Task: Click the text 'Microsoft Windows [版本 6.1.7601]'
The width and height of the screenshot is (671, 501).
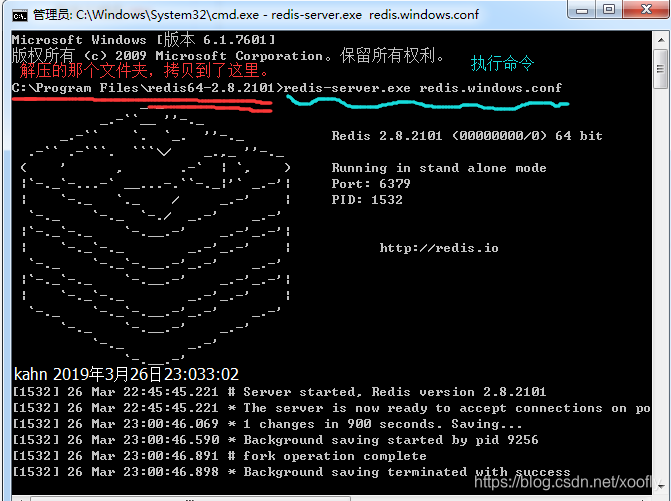Action: click(143, 40)
